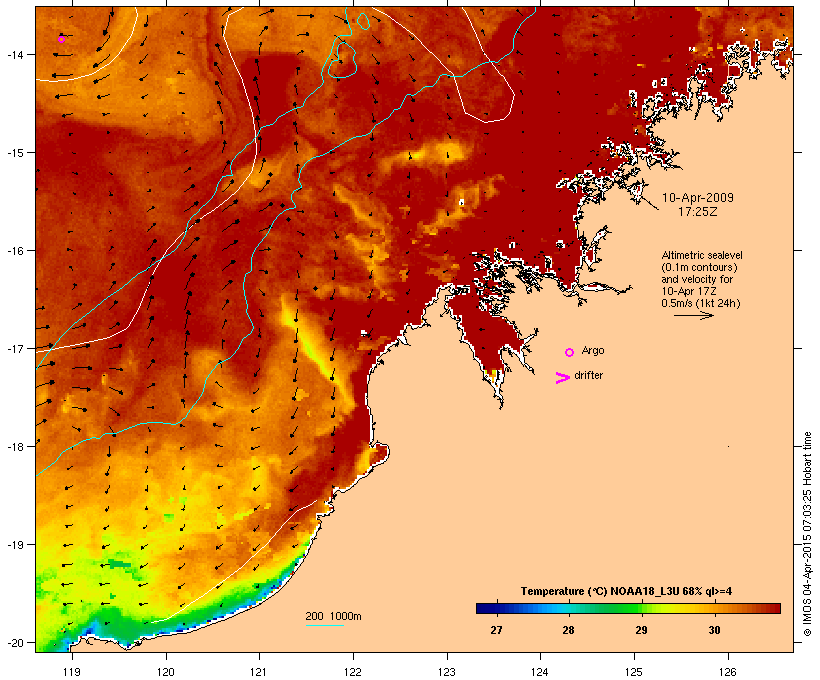
Task: Click the IMOS copyright vertical text
Action: [808, 534]
